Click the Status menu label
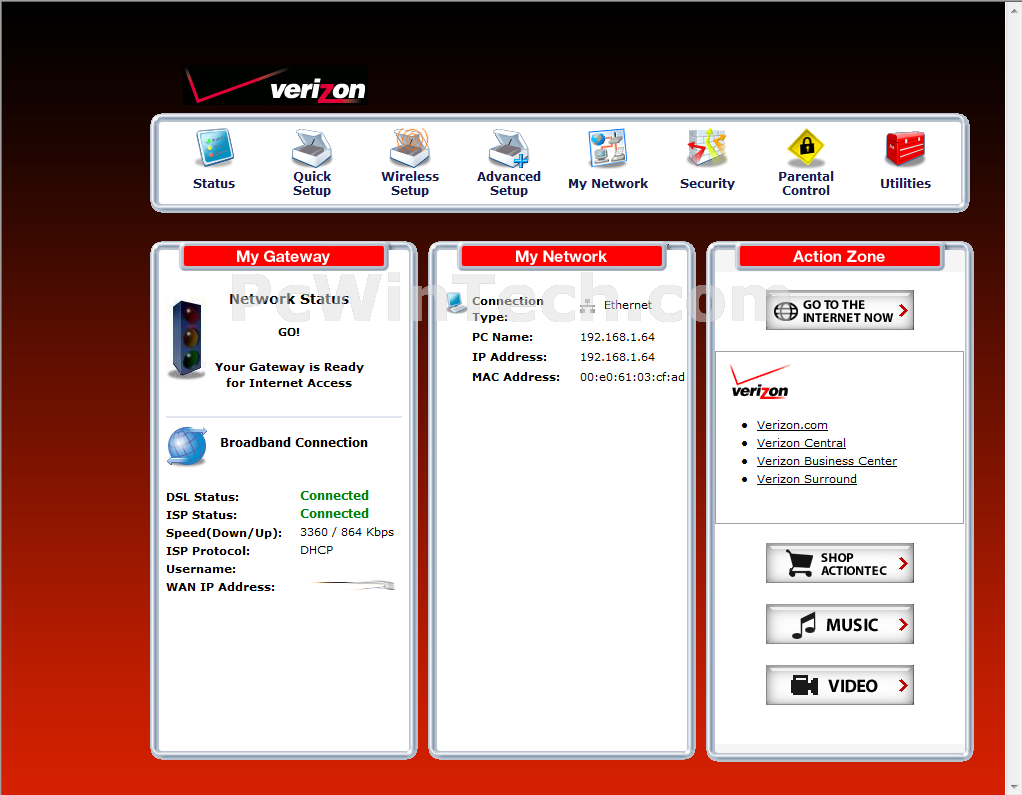This screenshot has width=1022, height=795. click(214, 184)
